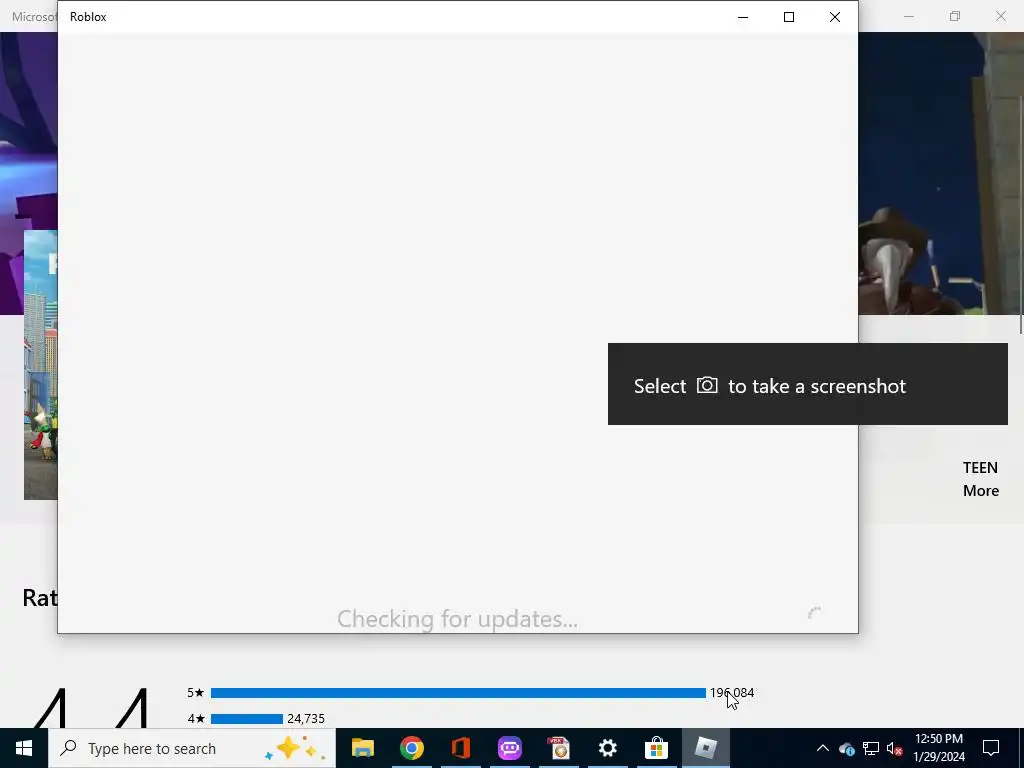
Task: Click the taskbar search box
Action: coord(192,748)
